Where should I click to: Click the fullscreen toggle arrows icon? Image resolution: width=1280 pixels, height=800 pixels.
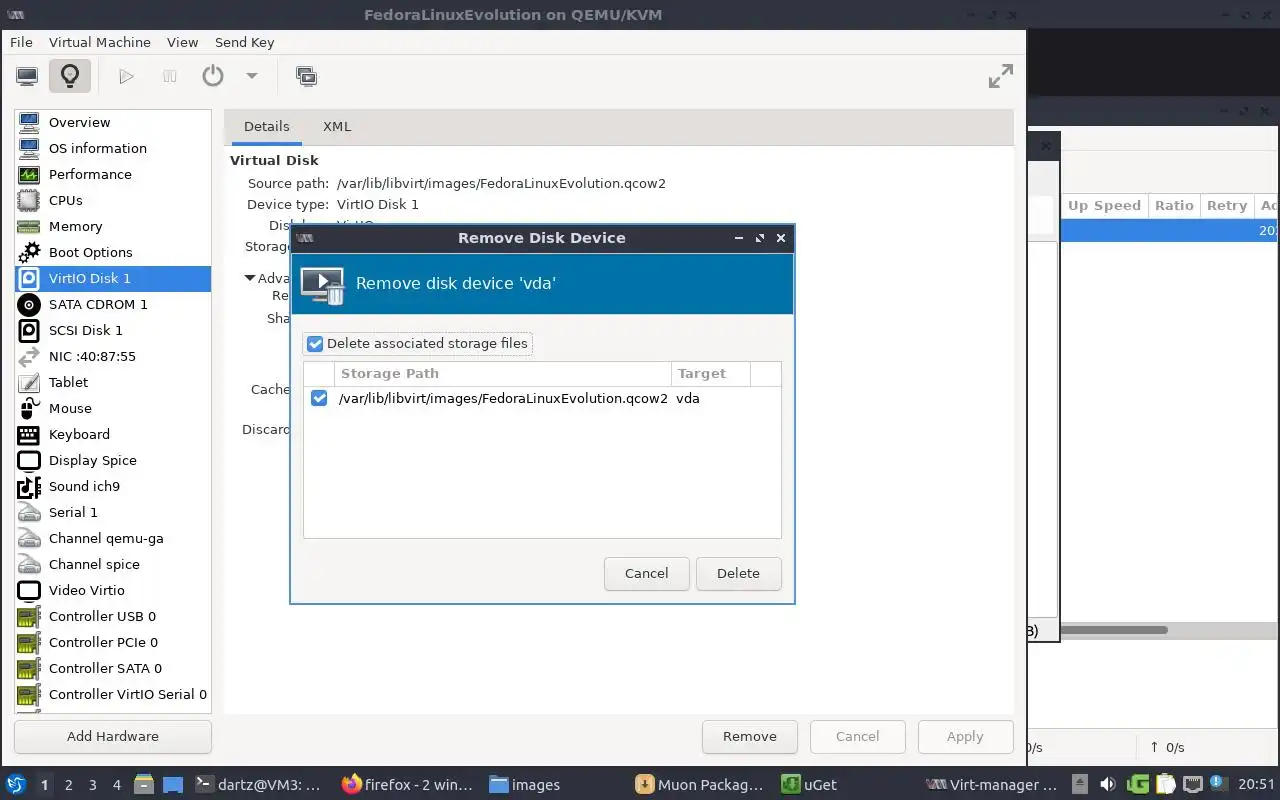1000,76
